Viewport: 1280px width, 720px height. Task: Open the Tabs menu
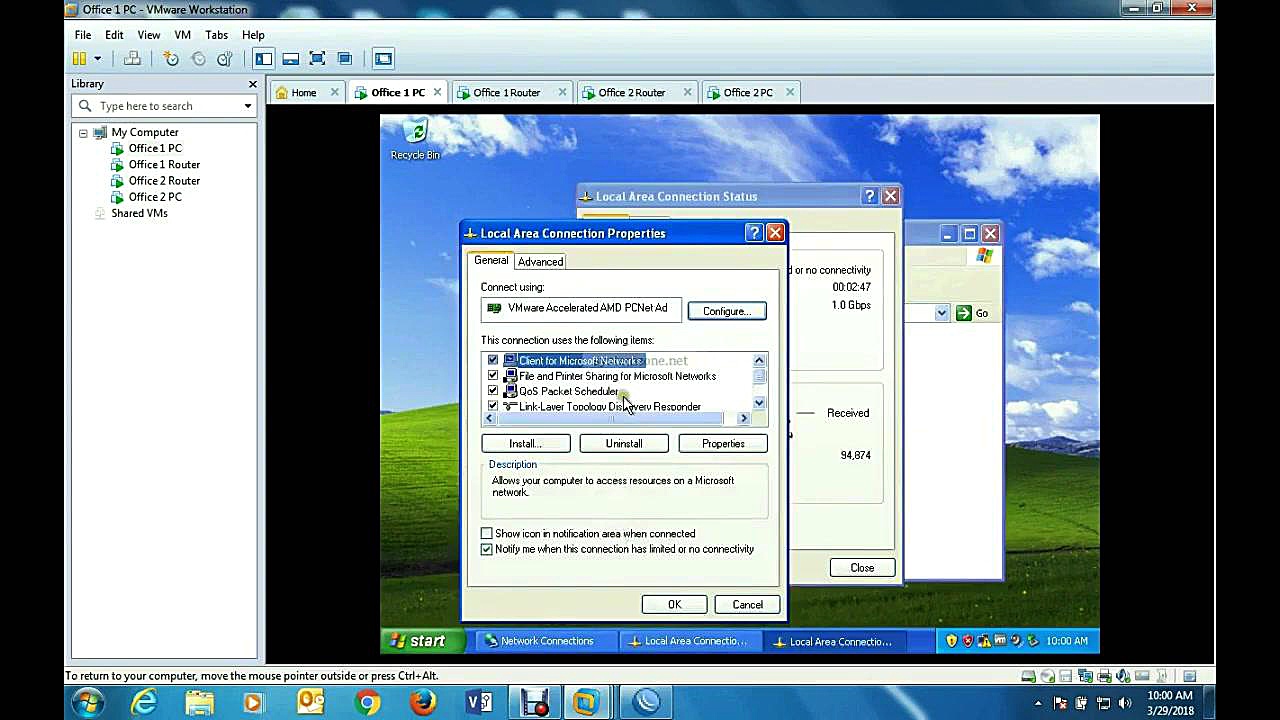[216, 35]
